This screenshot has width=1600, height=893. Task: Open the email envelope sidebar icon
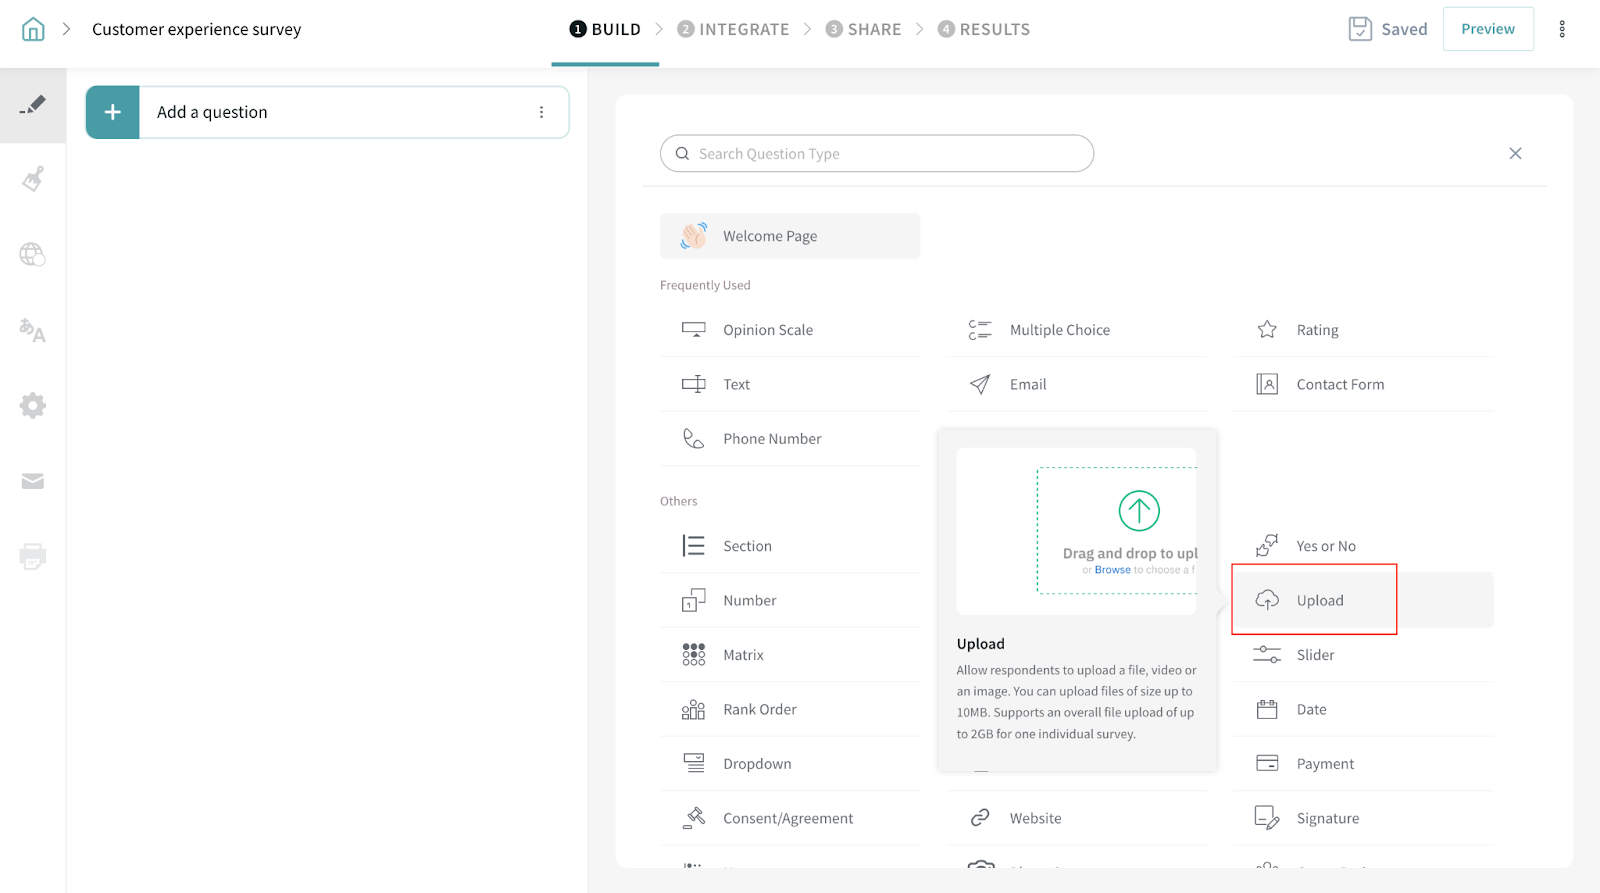pyautogui.click(x=33, y=482)
